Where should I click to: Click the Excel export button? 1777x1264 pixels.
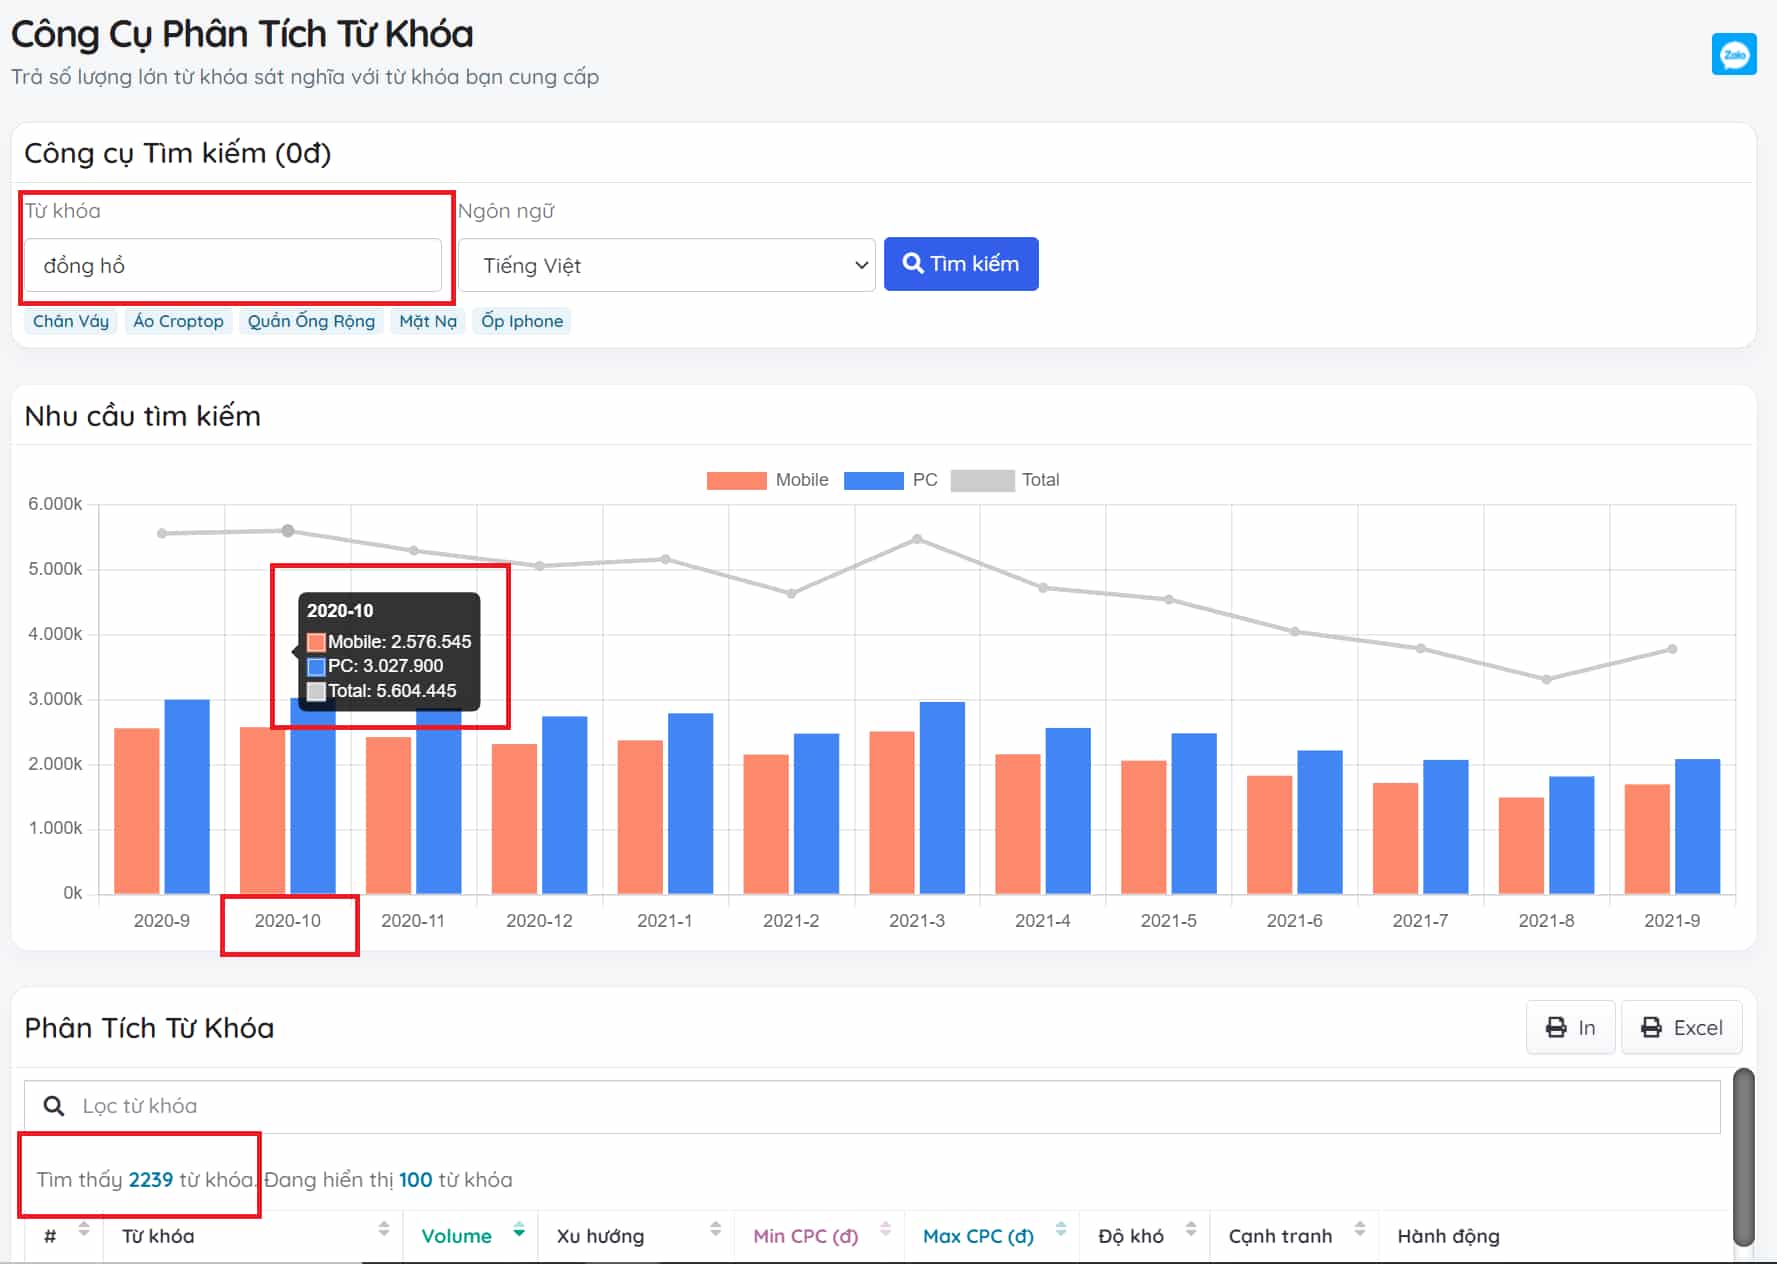point(1681,1028)
